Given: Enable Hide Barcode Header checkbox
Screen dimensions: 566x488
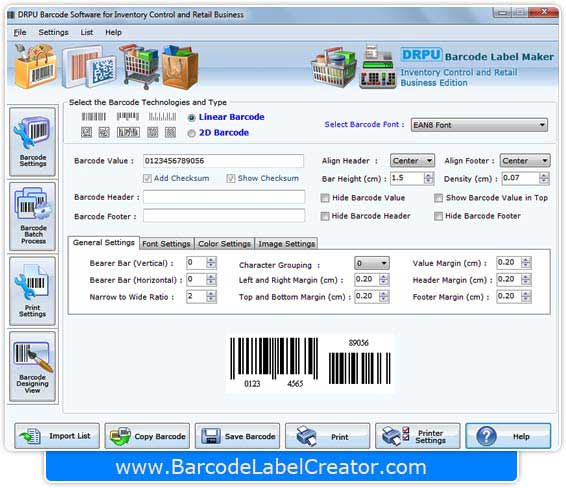Looking at the screenshot, I should coord(325,216).
